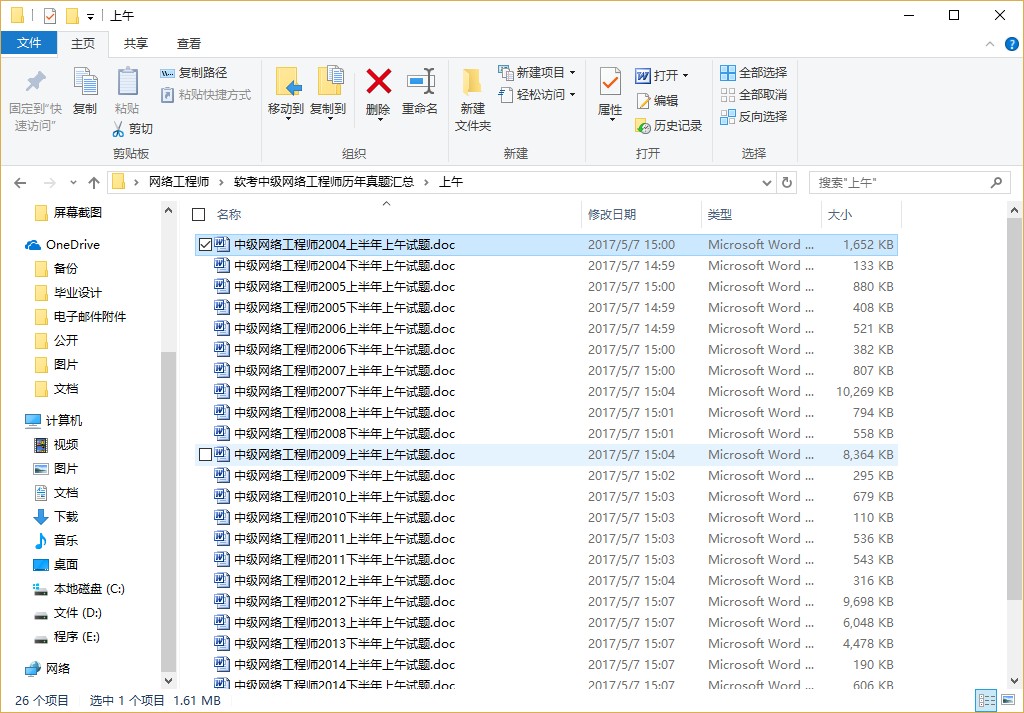Click the Help question mark icon
1024x713 pixels.
pyautogui.click(x=1011, y=44)
